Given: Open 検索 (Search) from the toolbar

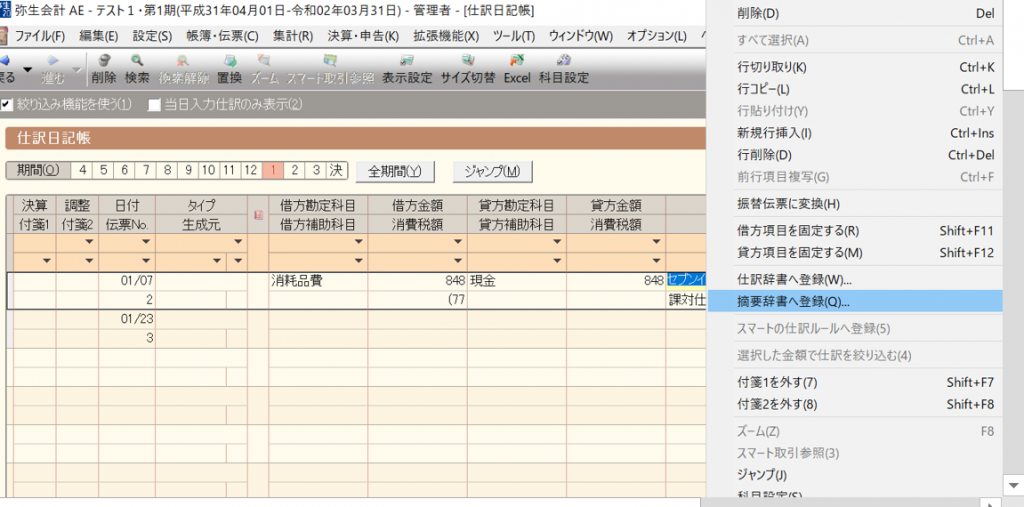Looking at the screenshot, I should click(x=137, y=69).
